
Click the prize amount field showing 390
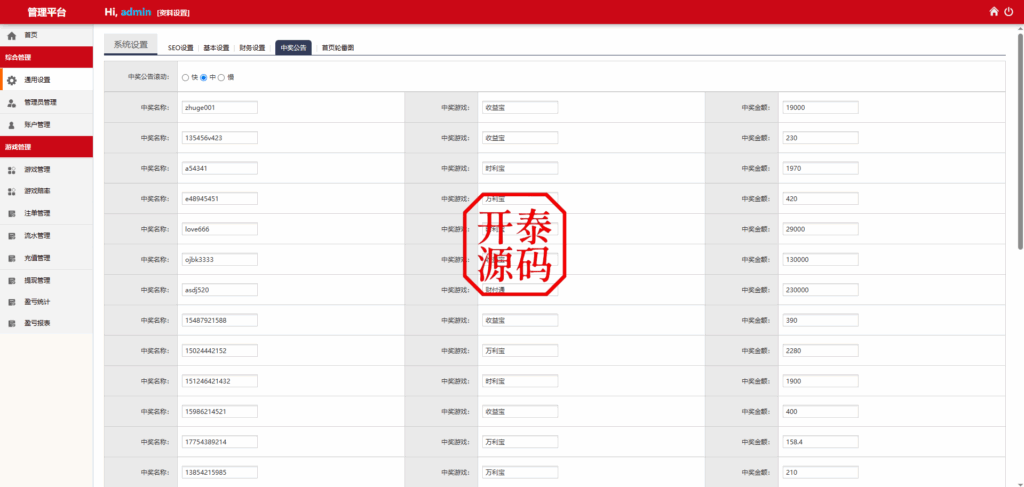(x=820, y=321)
